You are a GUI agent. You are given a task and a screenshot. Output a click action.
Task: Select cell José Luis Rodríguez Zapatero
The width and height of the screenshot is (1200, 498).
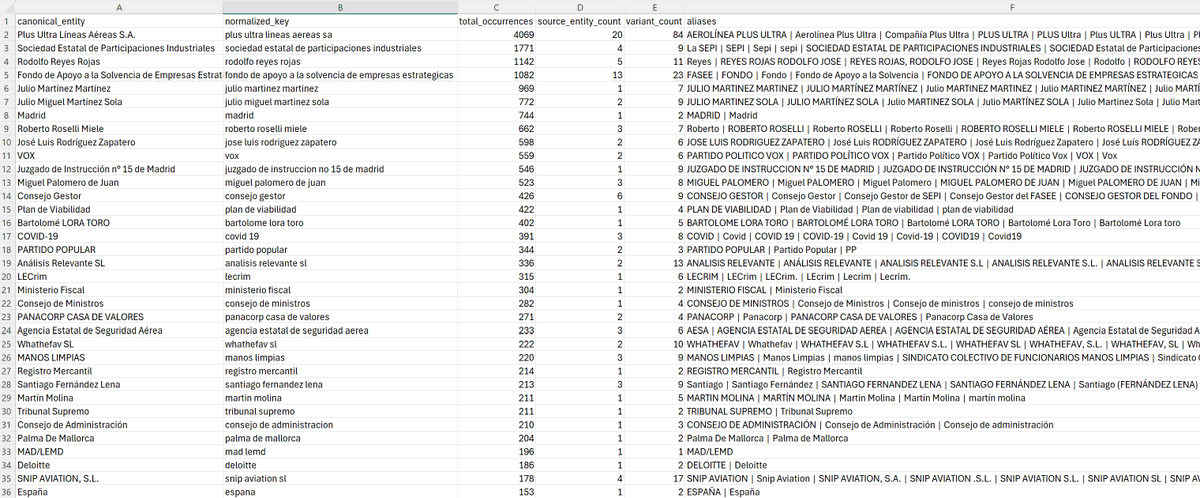click(118, 142)
